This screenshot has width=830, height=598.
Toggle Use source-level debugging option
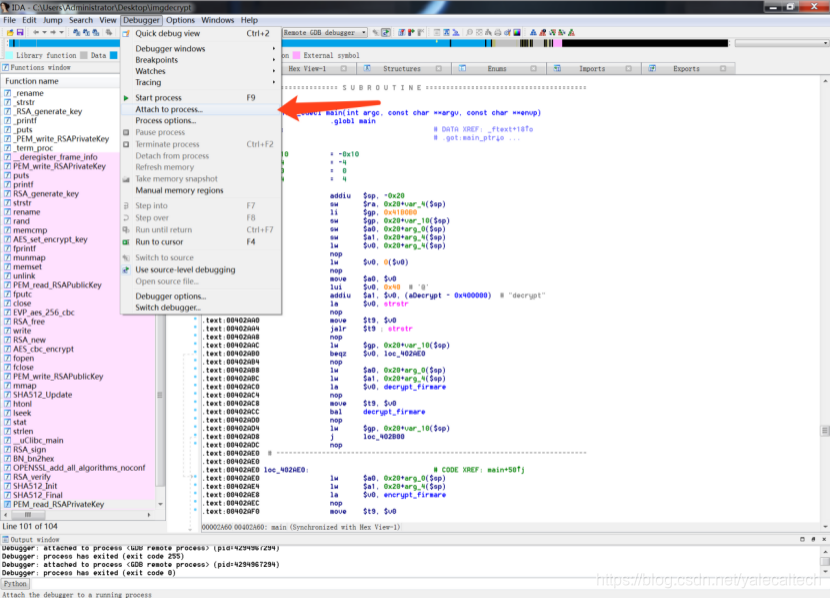click(185, 270)
